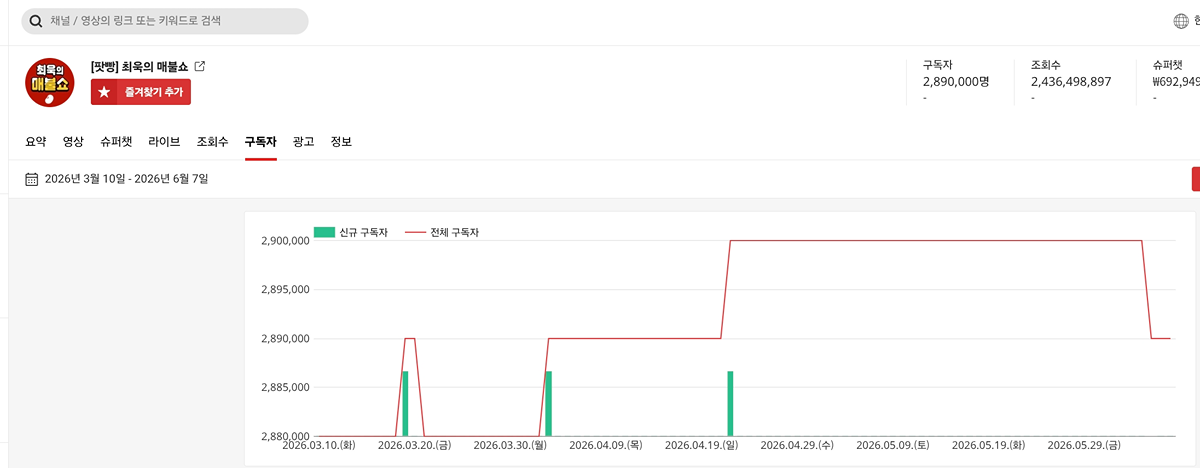Click the green bar near 2026.03.30
Screen dimensions: 1200x468
tap(549, 403)
